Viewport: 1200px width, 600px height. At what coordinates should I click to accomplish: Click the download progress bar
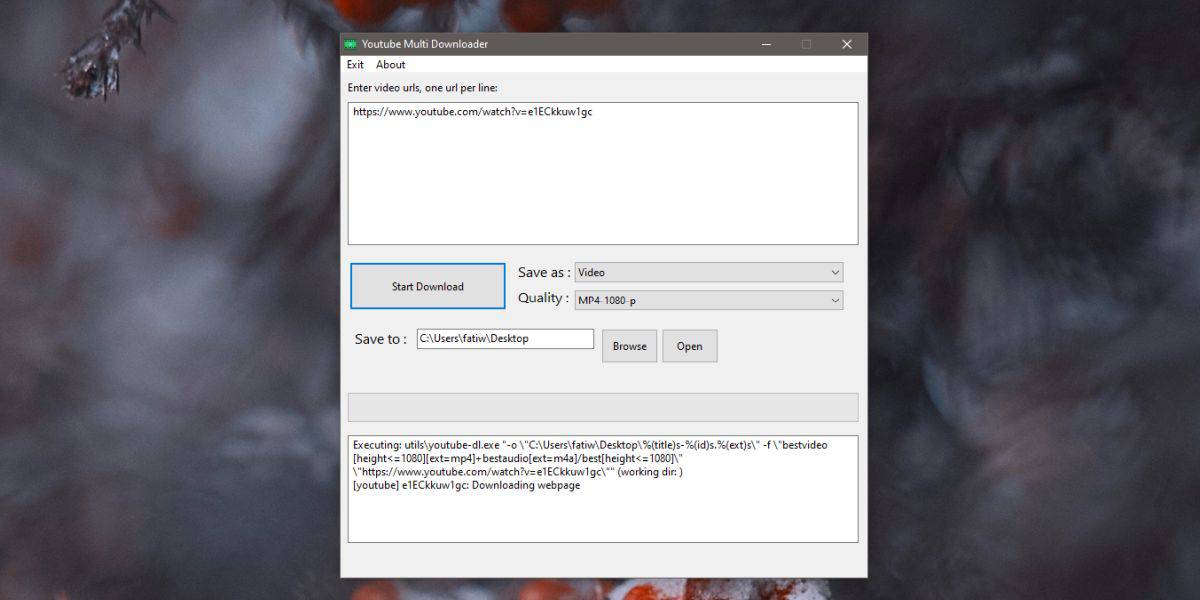pyautogui.click(x=603, y=407)
